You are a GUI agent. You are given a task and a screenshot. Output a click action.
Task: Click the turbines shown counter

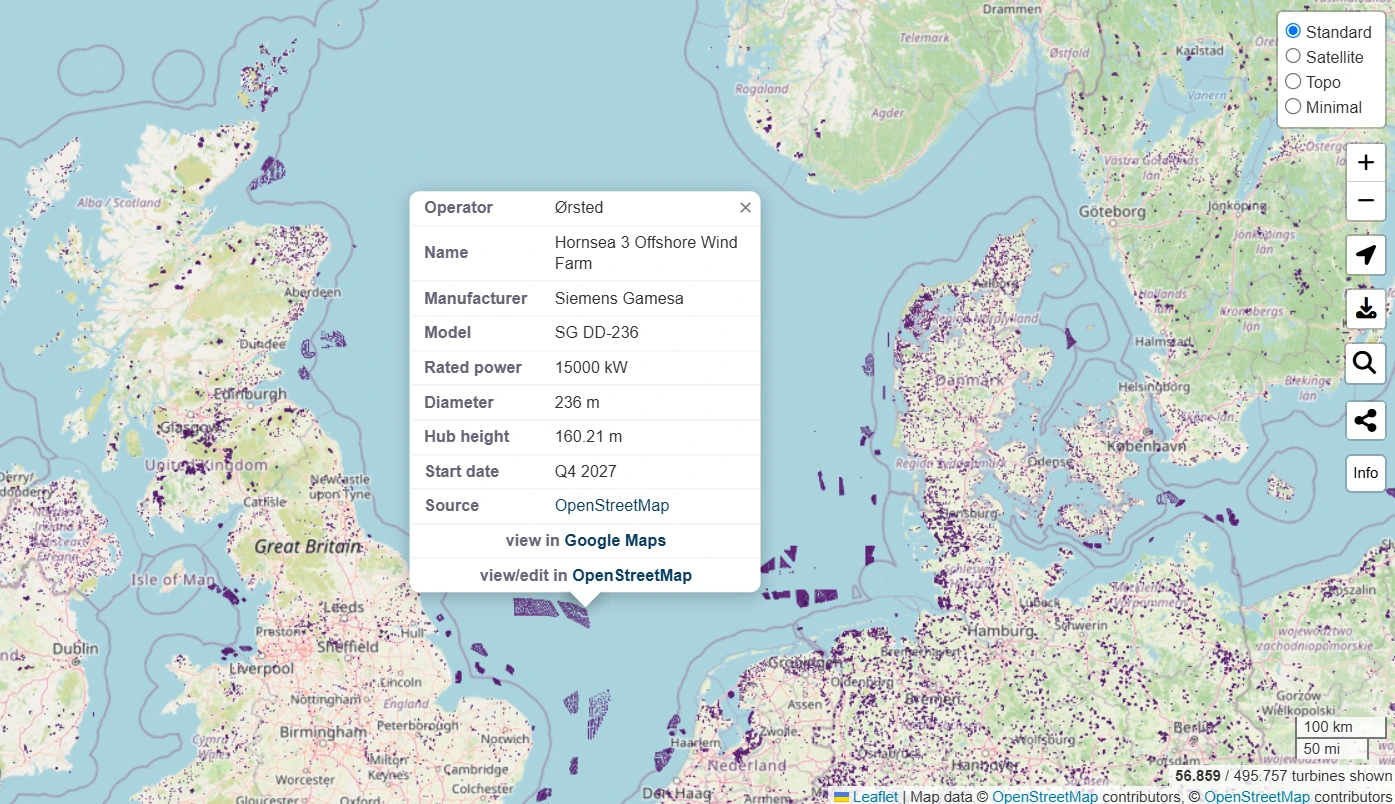1284,776
